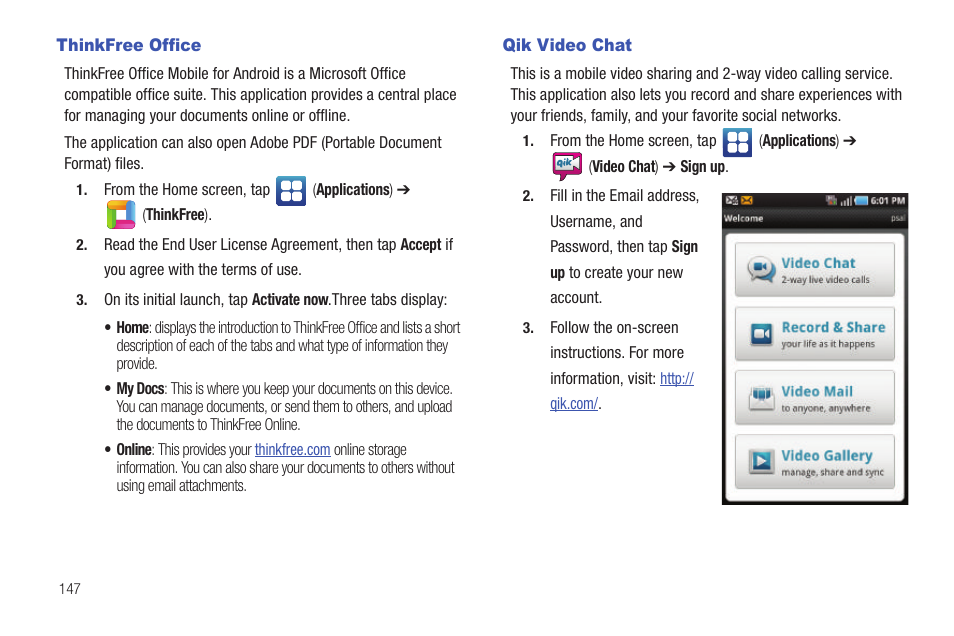The width and height of the screenshot is (954, 636).
Task: Tap the battery indicator in phone status bar
Action: click(861, 201)
